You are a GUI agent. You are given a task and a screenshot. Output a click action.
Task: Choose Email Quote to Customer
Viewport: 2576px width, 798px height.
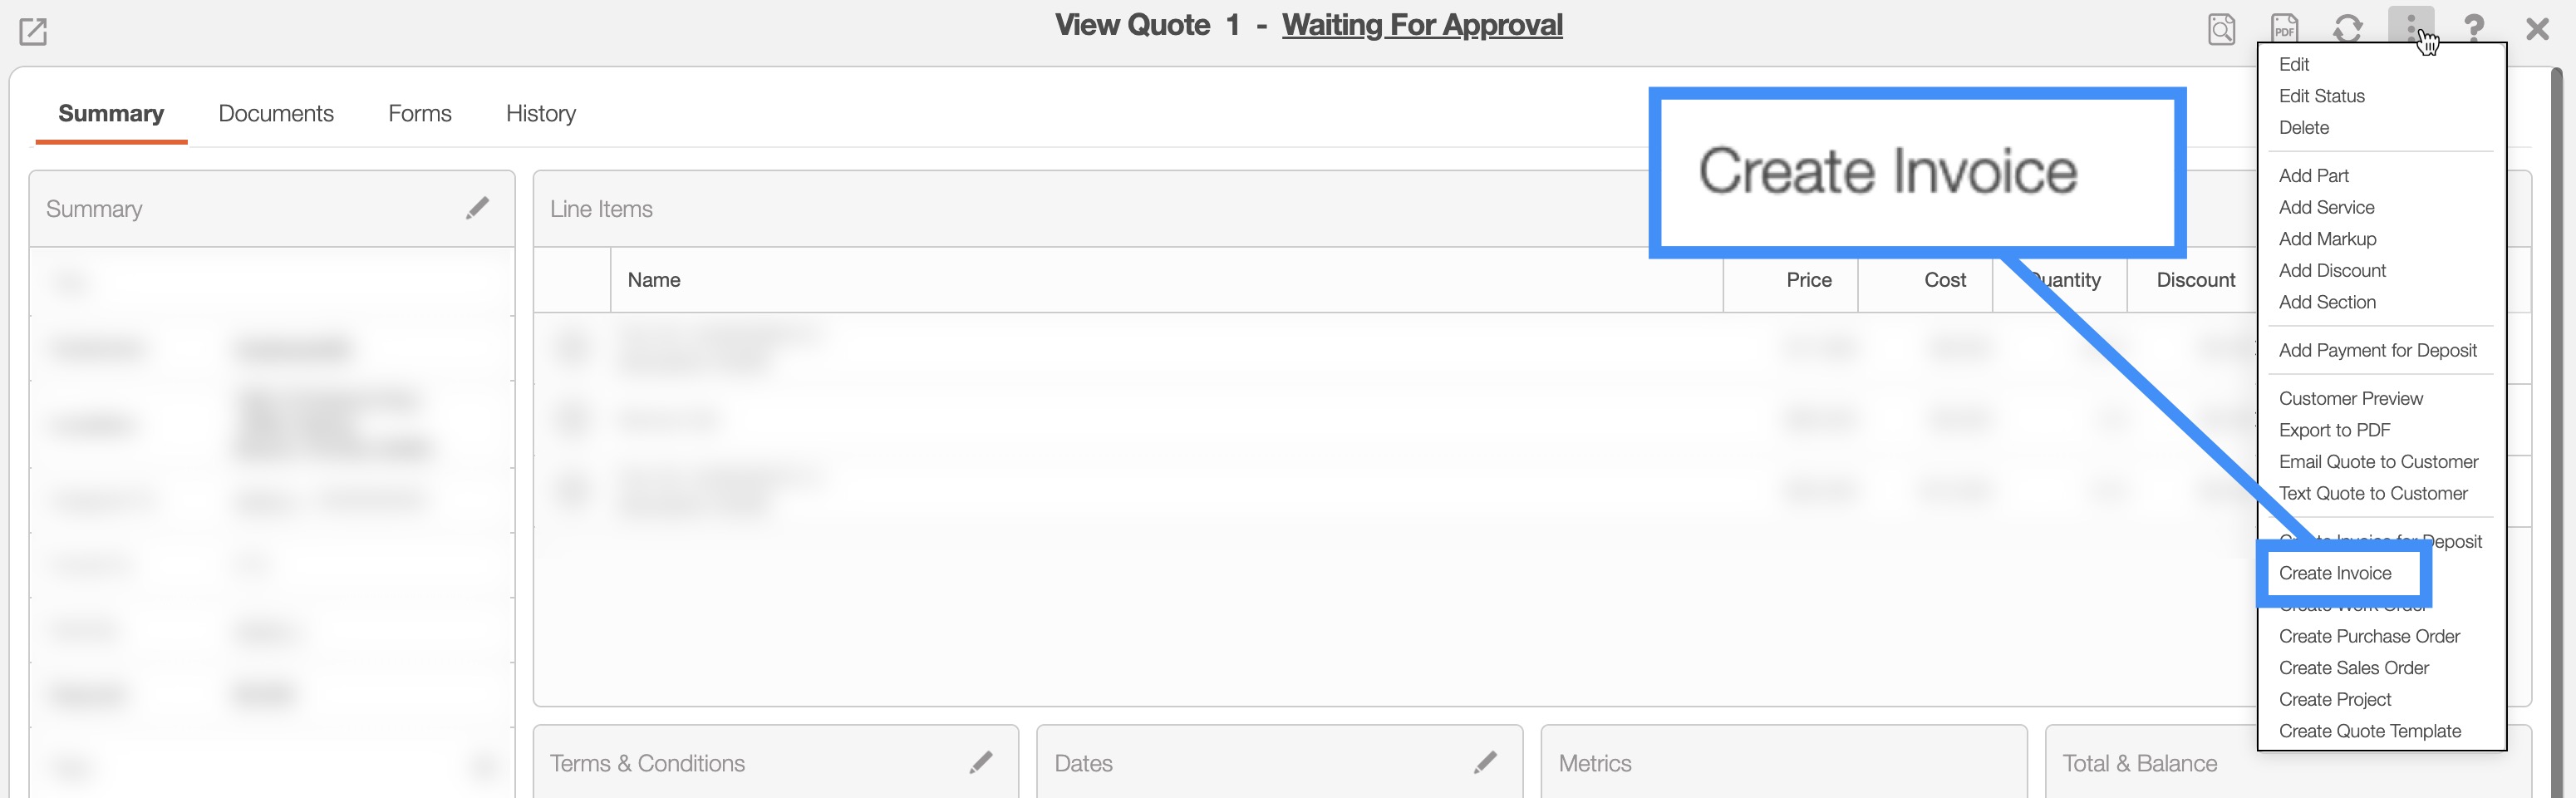pyautogui.click(x=2378, y=462)
